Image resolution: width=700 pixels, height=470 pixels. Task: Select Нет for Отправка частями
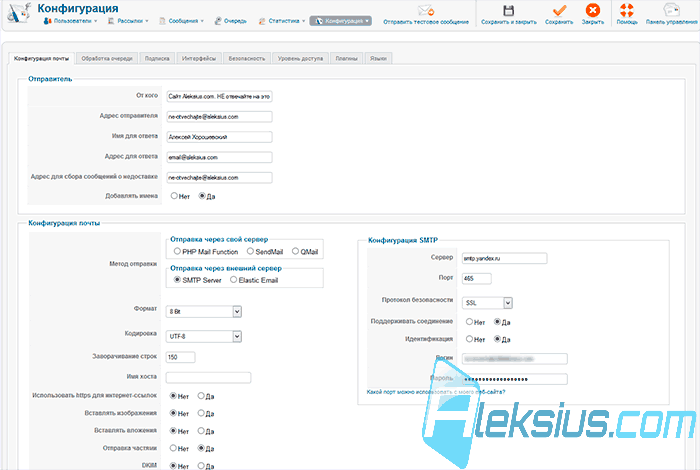[x=173, y=448]
